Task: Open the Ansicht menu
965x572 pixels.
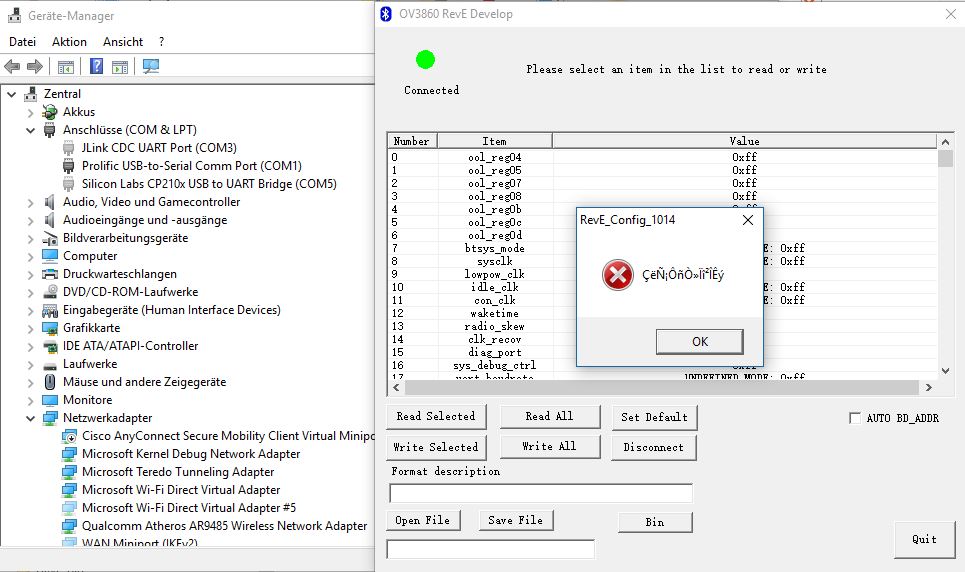Action: pos(122,42)
